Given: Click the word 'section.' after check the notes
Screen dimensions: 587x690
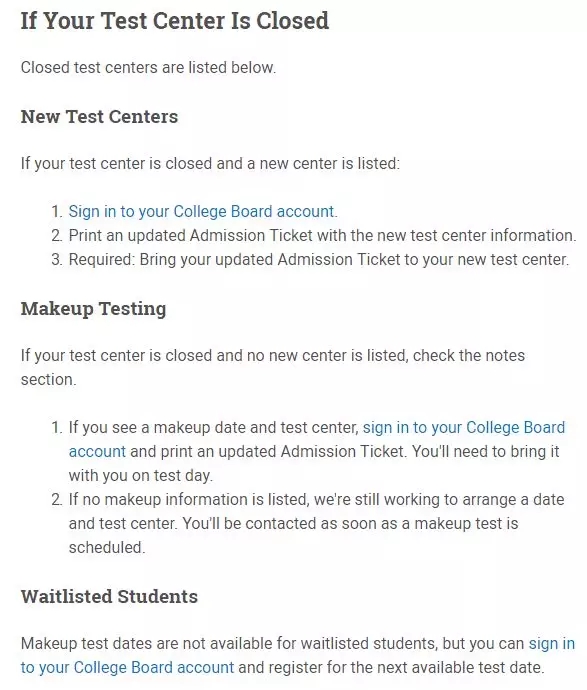Looking at the screenshot, I should tap(48, 380).
